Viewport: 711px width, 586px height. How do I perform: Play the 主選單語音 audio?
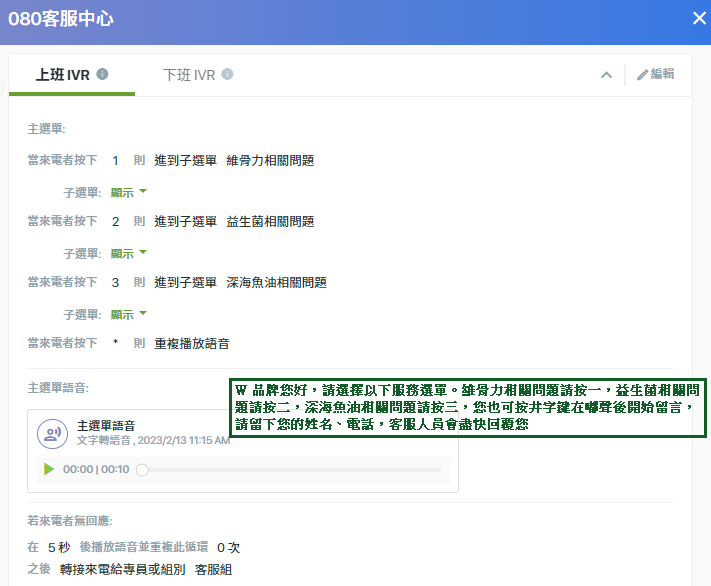click(x=49, y=469)
